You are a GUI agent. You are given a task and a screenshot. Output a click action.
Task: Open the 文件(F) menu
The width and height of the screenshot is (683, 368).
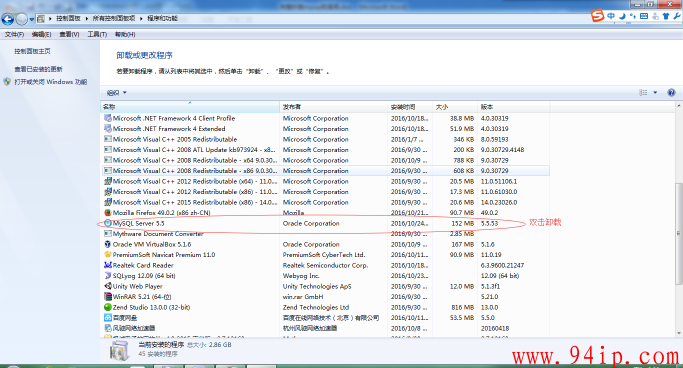14,34
